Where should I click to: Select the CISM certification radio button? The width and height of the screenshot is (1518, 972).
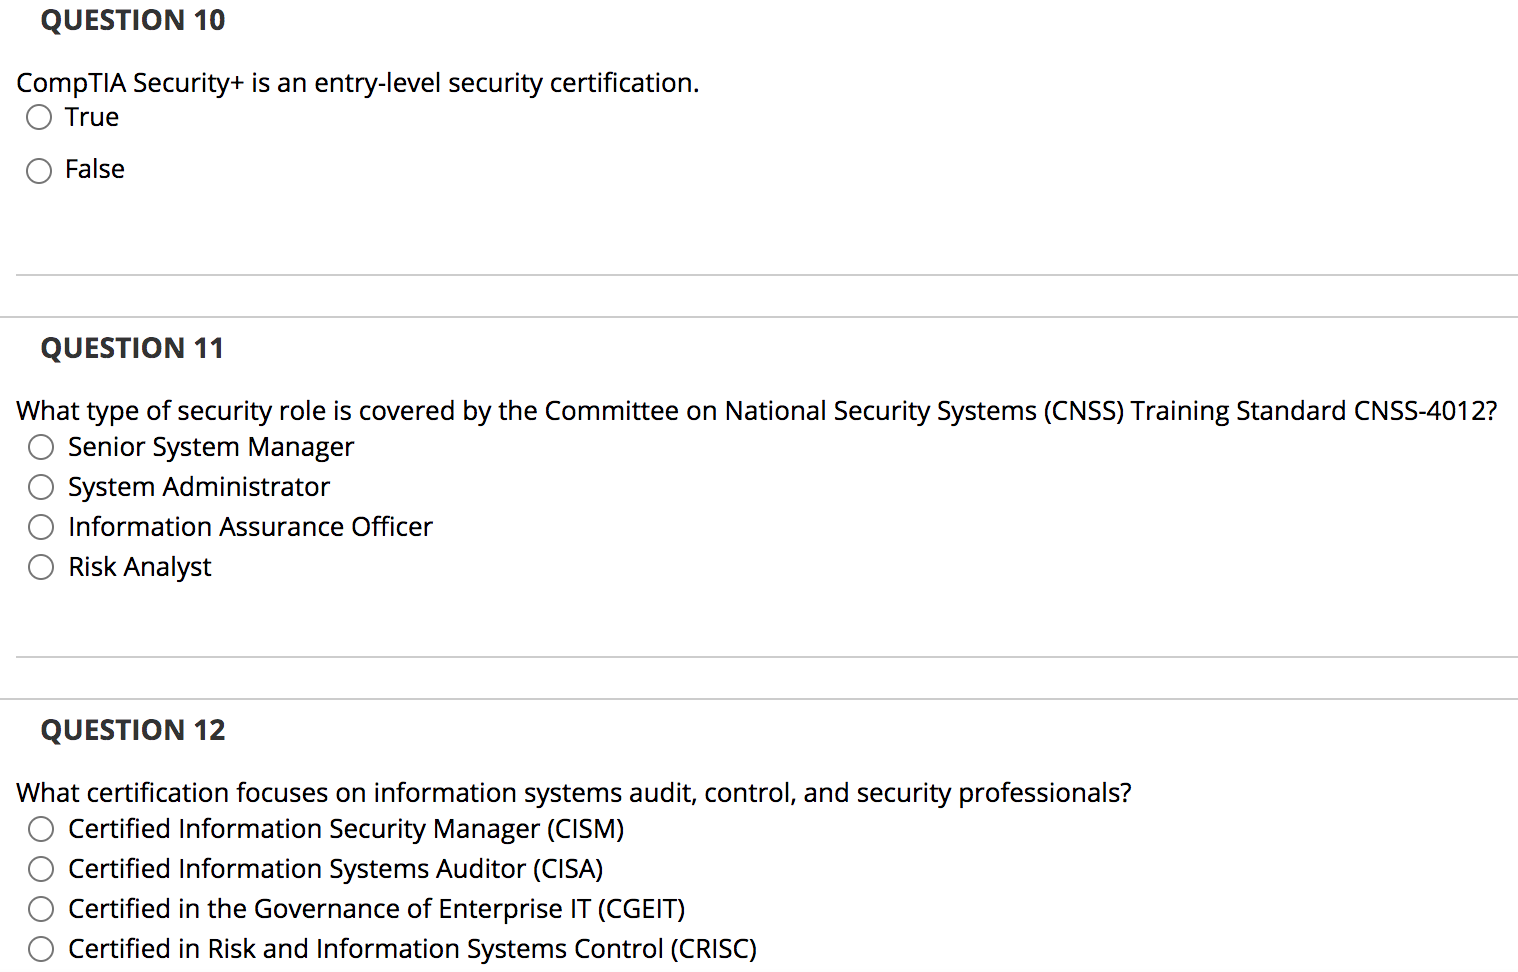[41, 829]
